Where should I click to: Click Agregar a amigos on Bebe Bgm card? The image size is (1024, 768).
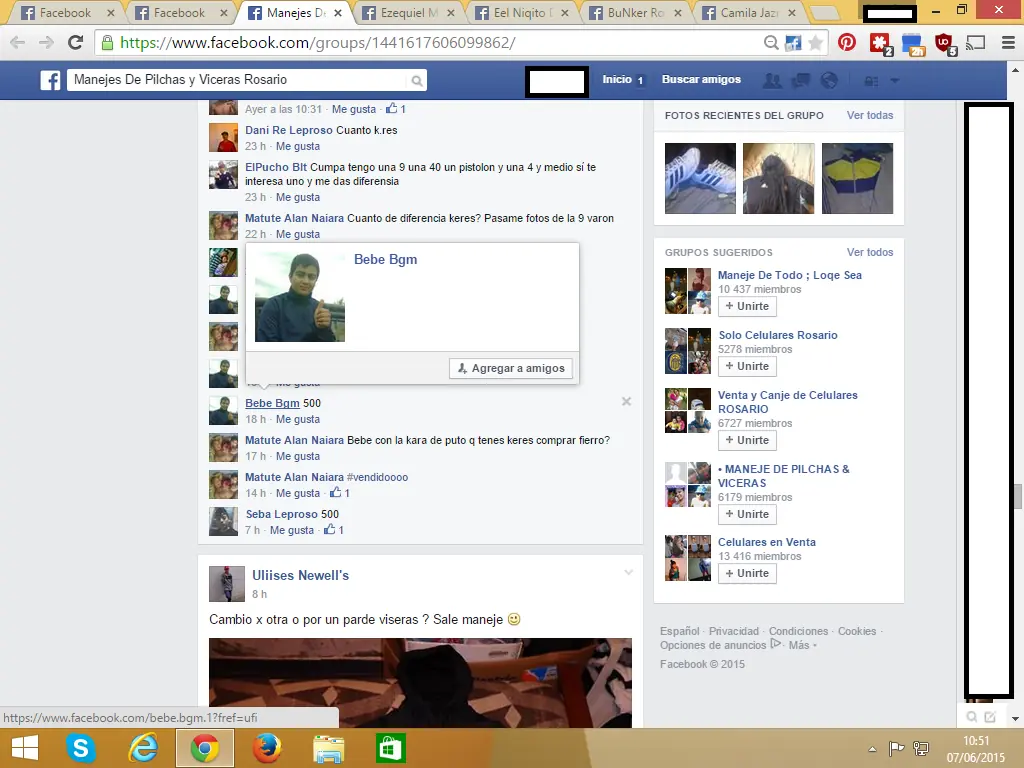pyautogui.click(x=511, y=368)
